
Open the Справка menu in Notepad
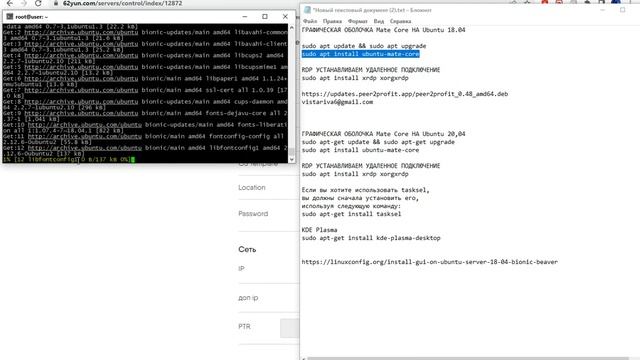400,21
